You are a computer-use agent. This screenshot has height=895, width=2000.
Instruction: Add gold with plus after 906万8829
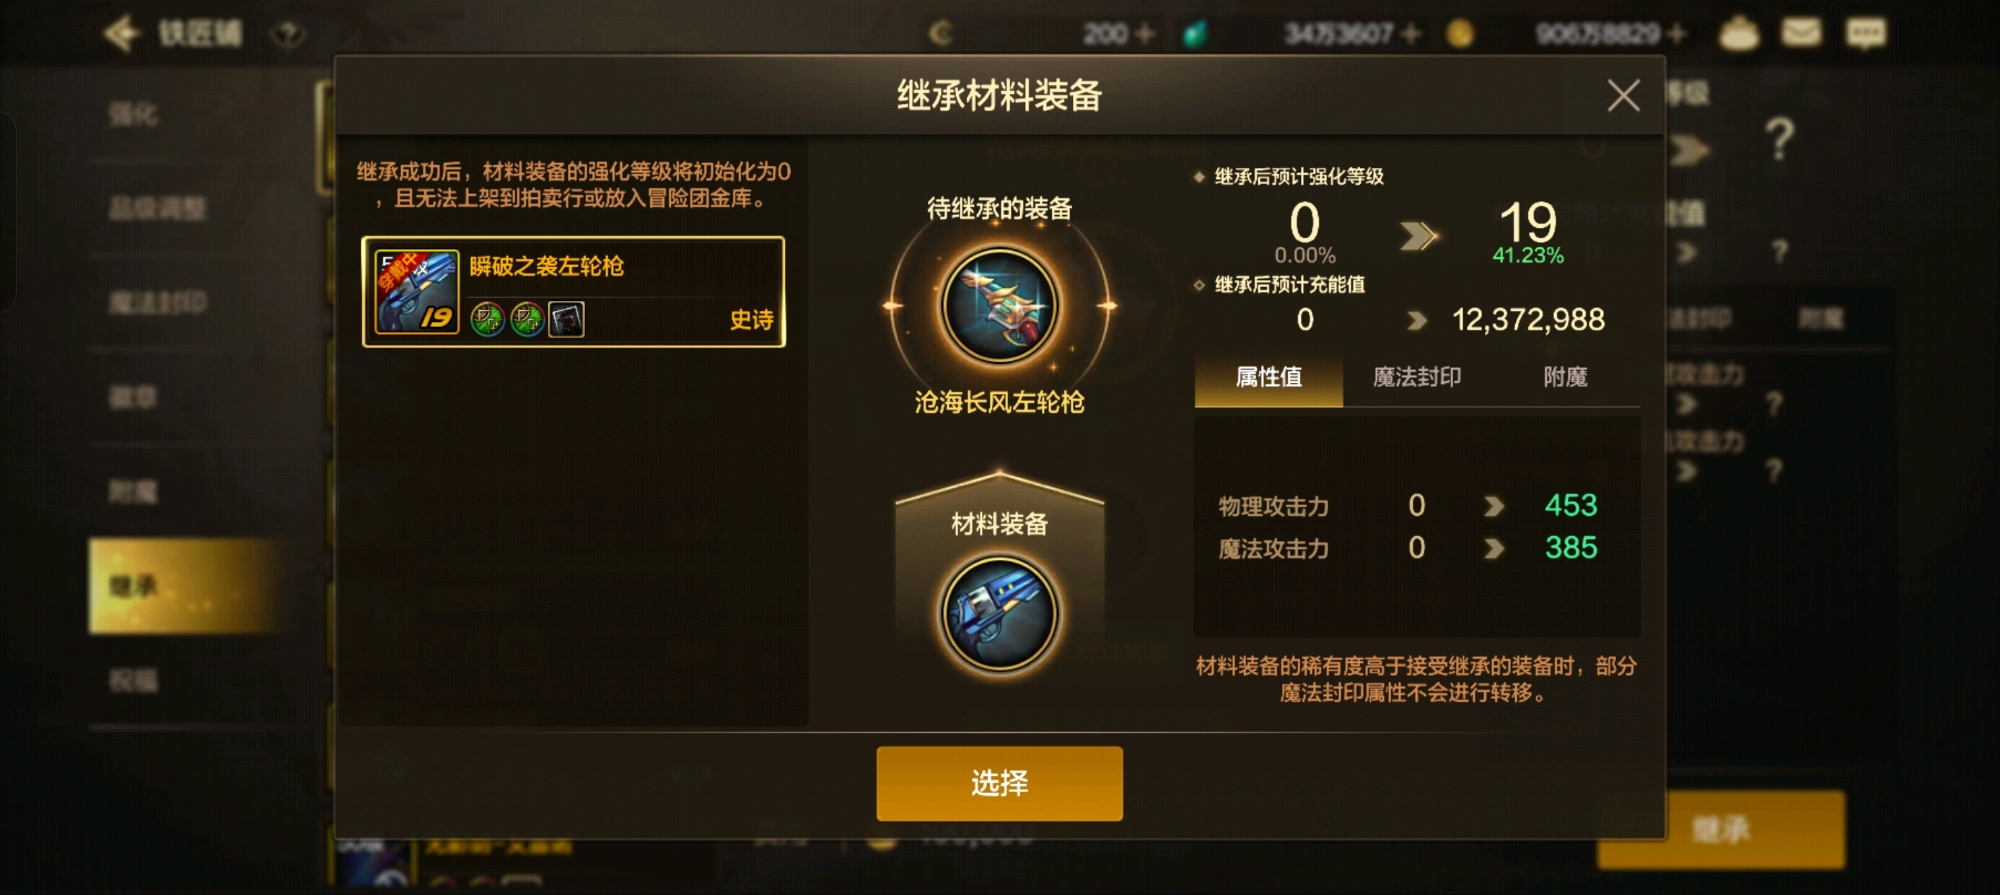click(x=1676, y=34)
